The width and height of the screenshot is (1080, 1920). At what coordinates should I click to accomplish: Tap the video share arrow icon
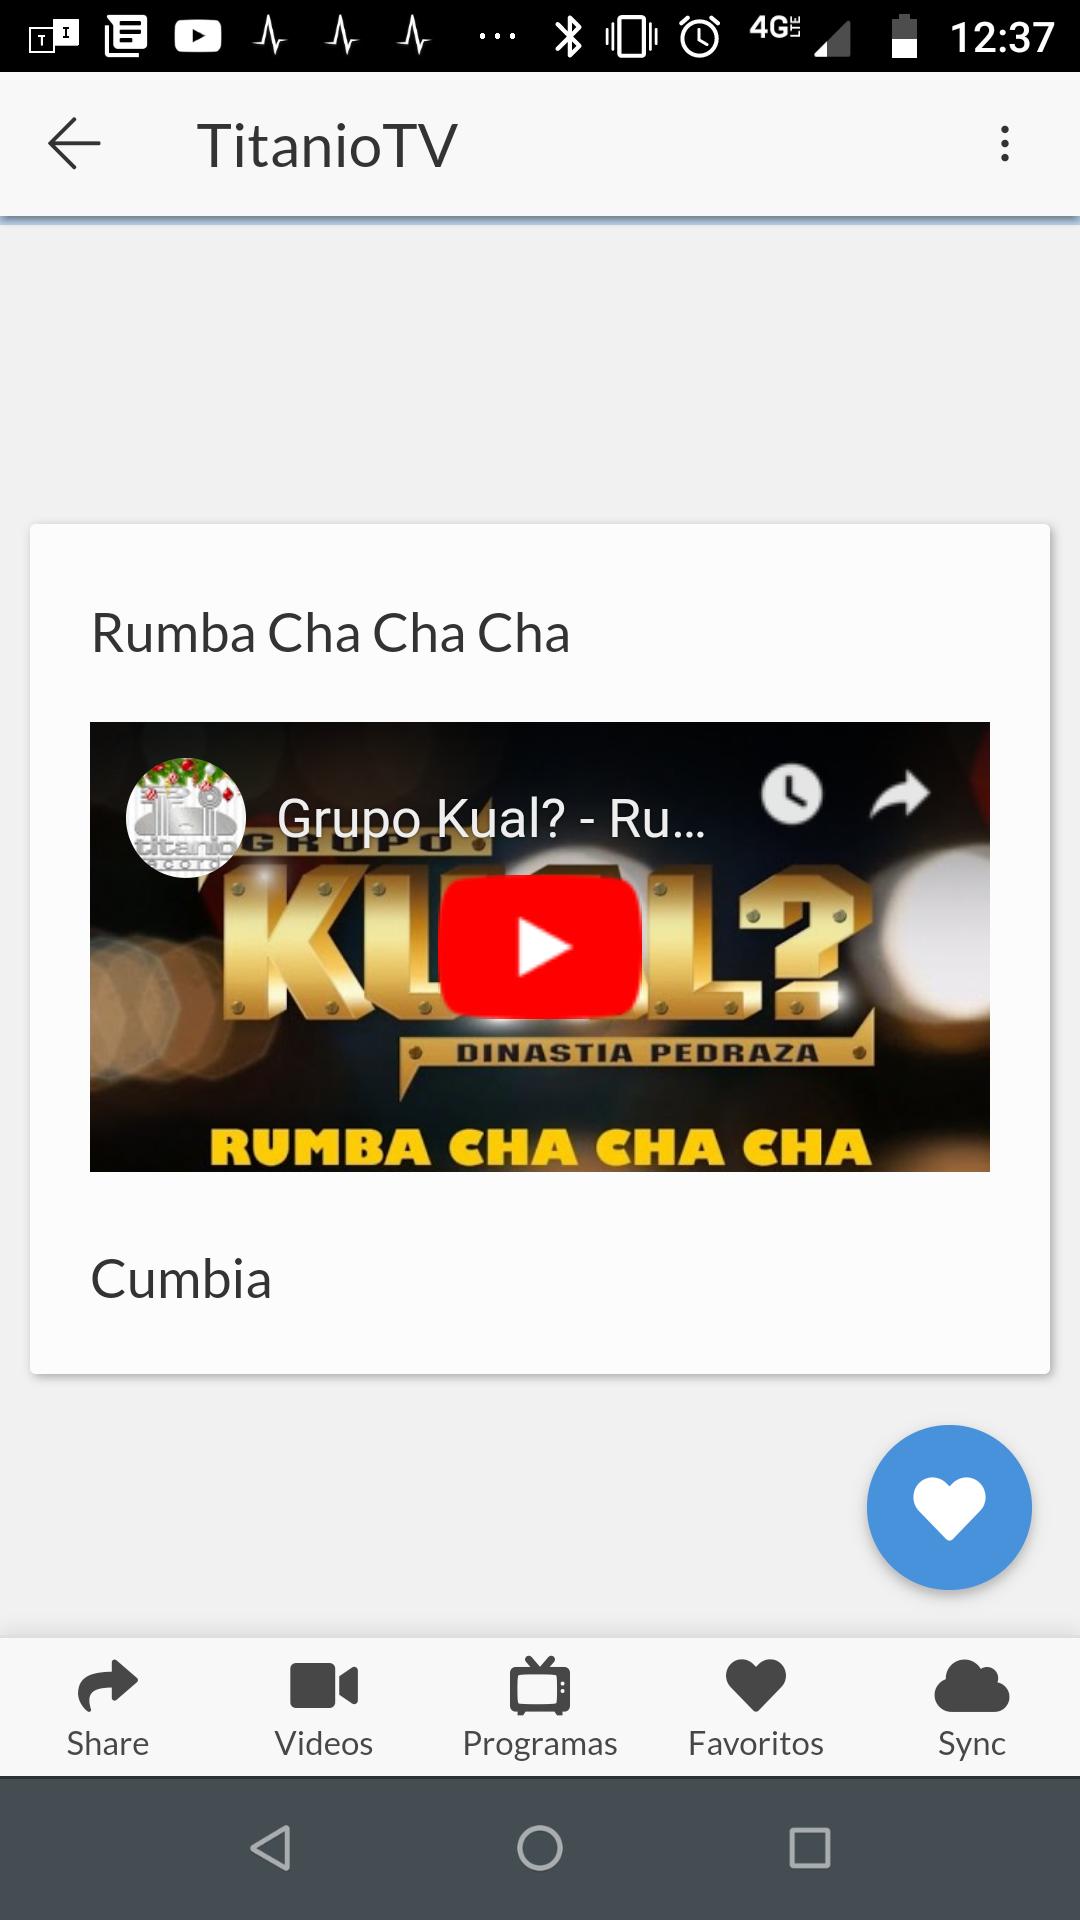pos(900,795)
